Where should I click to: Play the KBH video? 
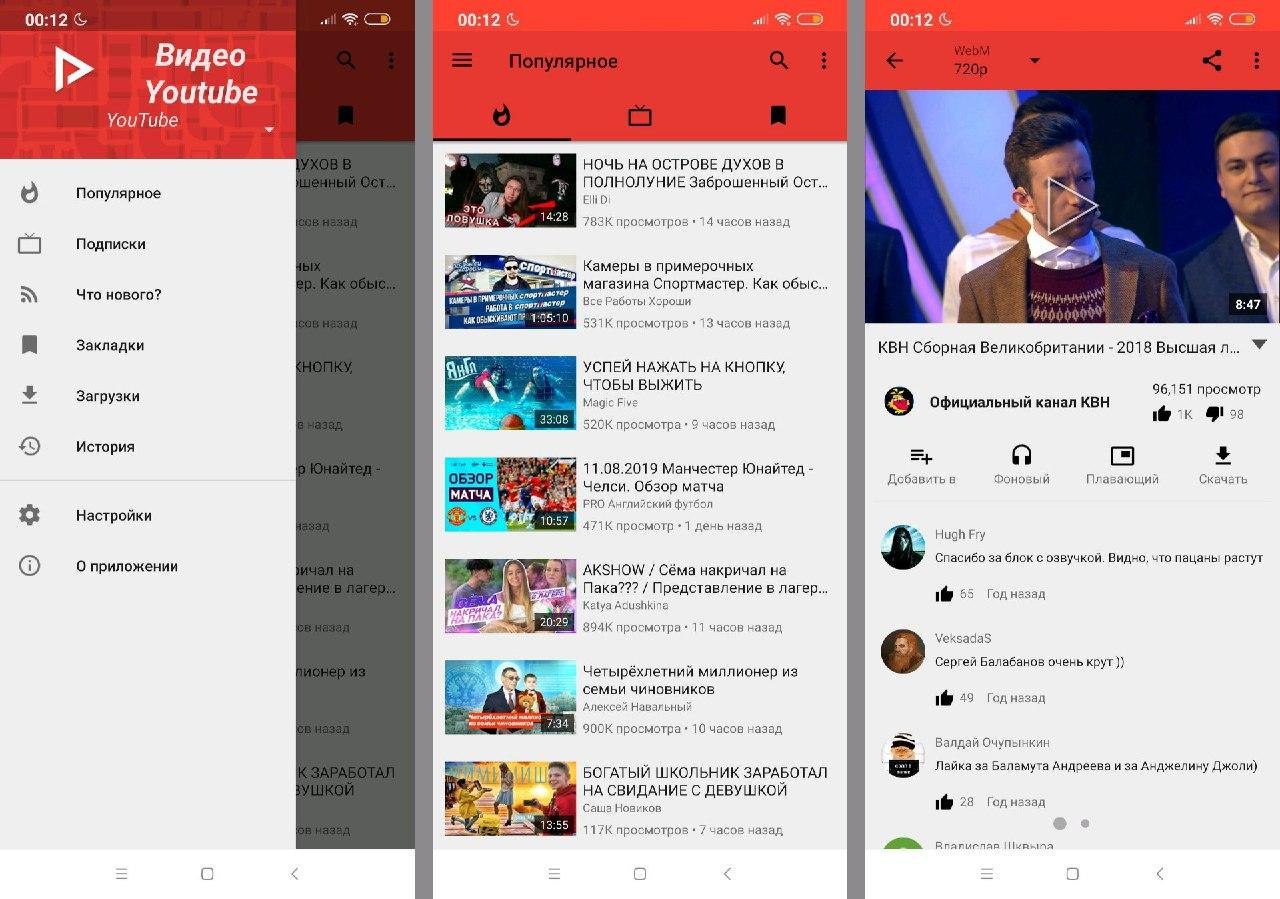point(1072,207)
